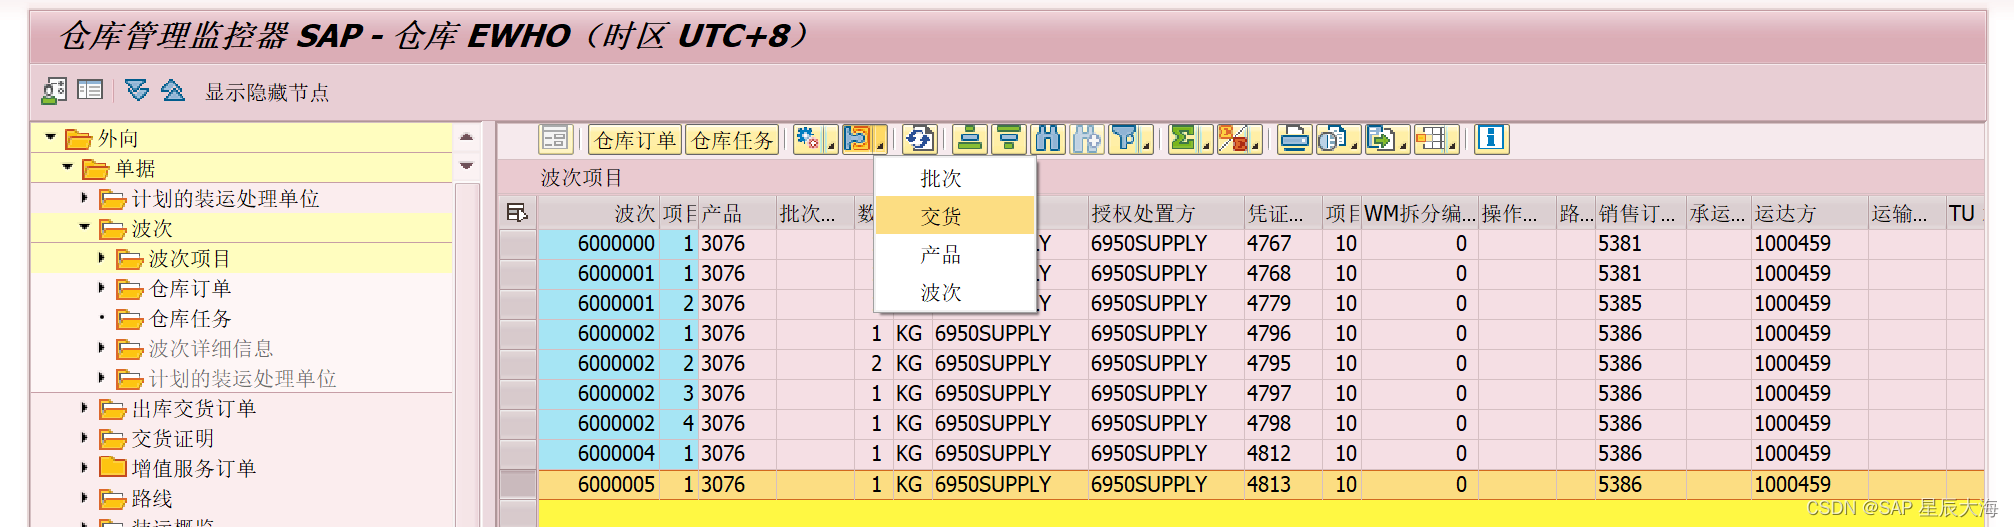Viewport: 2014px width, 527px height.
Task: Expand the 路线 node arrow
Action: [x=84, y=497]
